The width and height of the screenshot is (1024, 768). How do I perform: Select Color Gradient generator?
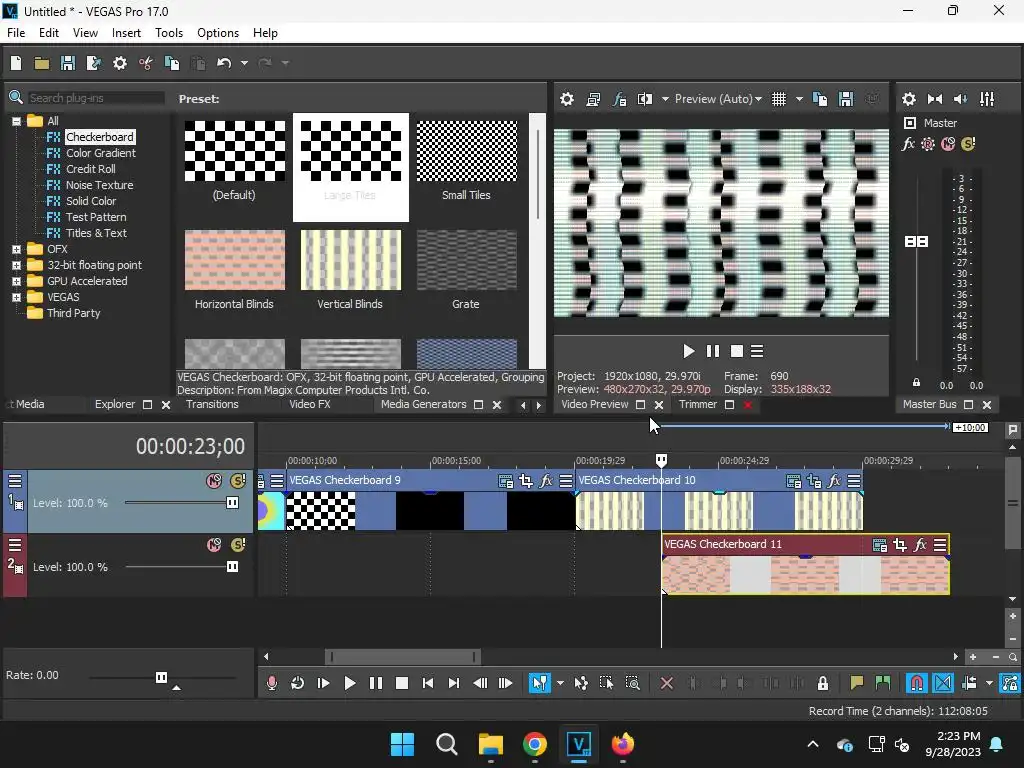point(101,153)
